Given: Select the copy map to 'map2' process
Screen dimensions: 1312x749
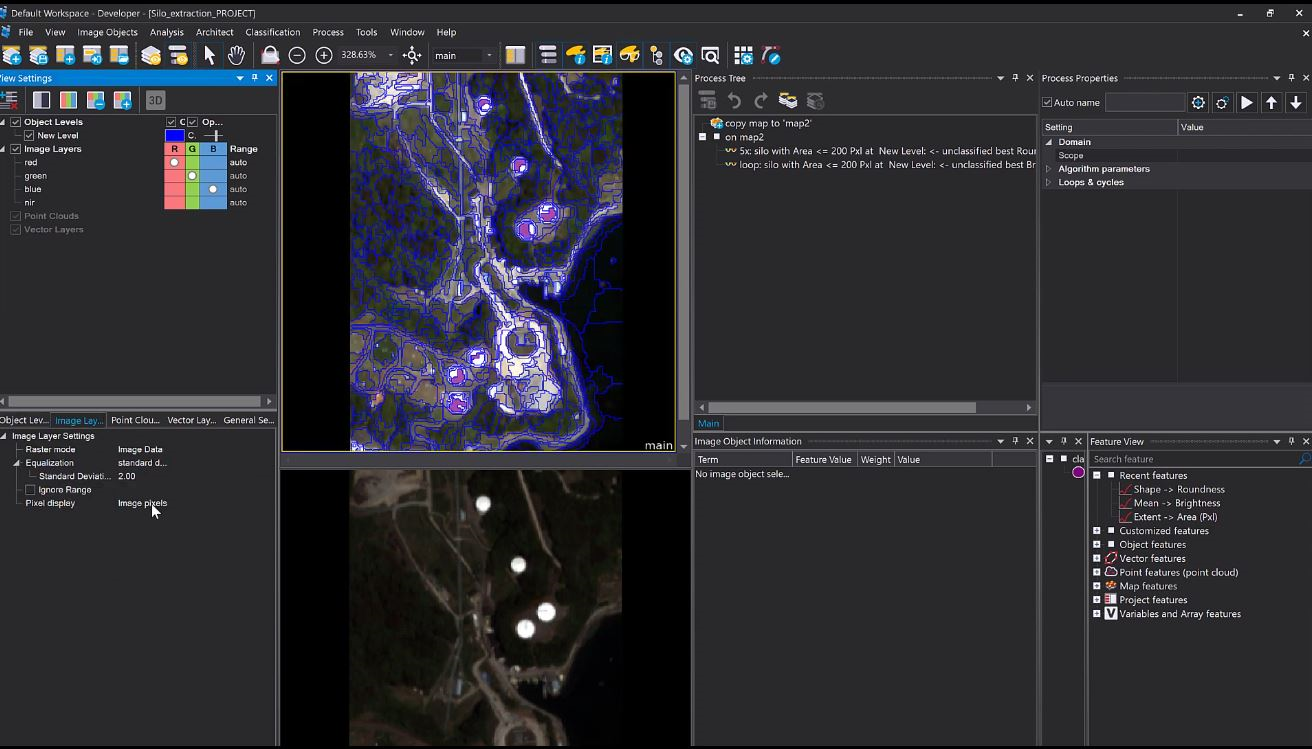Looking at the screenshot, I should coord(767,123).
